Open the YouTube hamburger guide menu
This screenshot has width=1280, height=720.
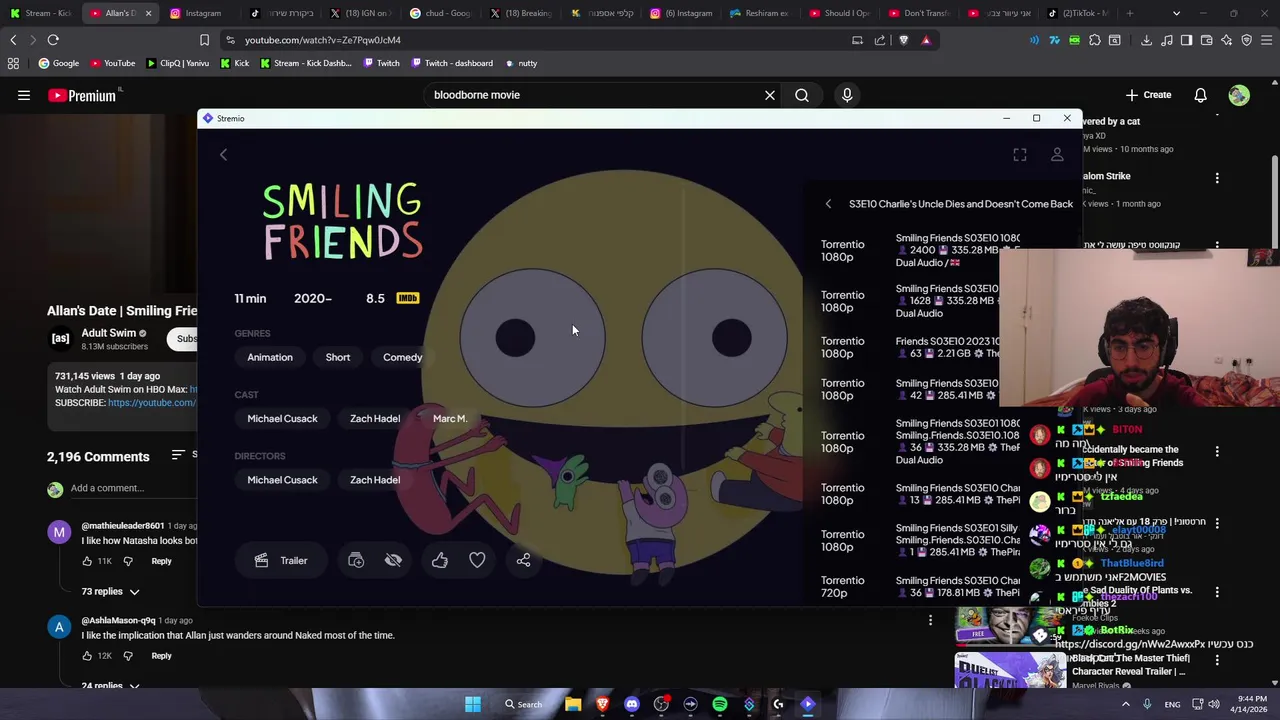point(24,95)
